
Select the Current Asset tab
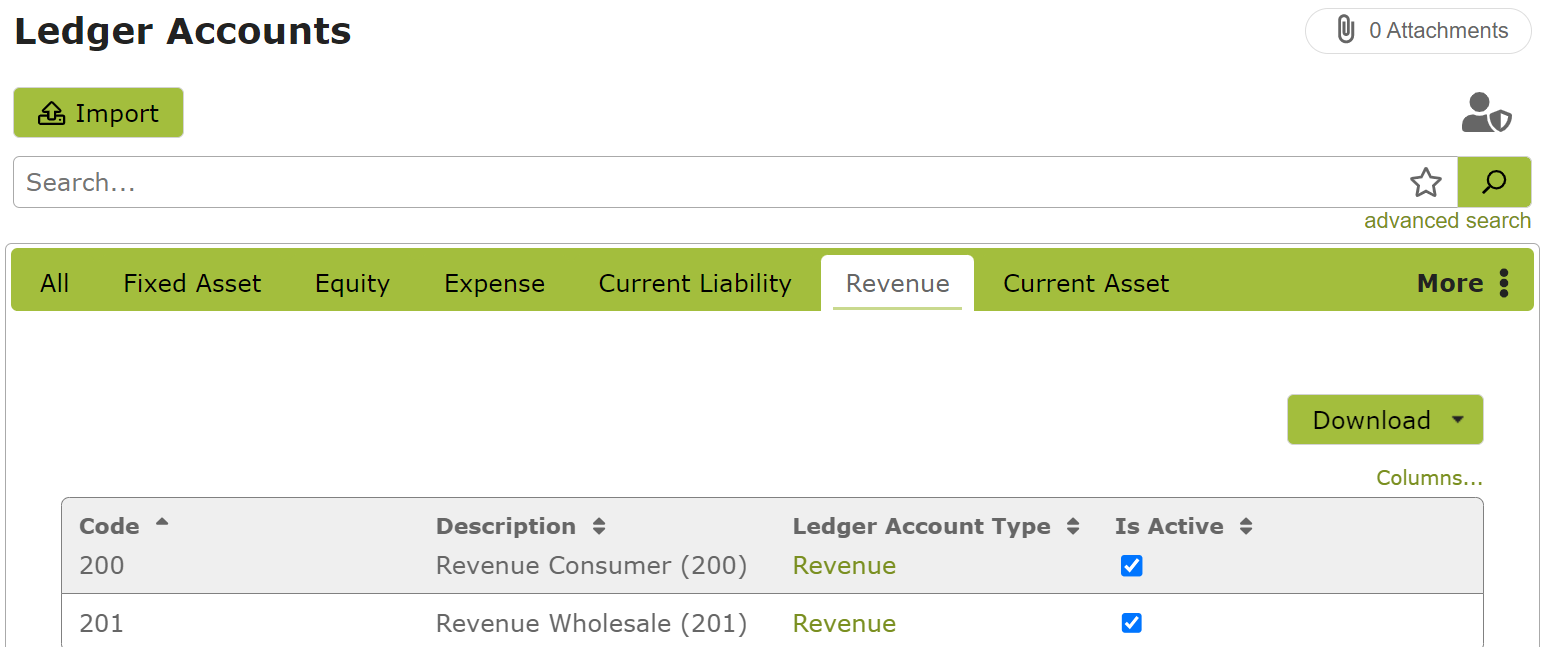click(1086, 283)
